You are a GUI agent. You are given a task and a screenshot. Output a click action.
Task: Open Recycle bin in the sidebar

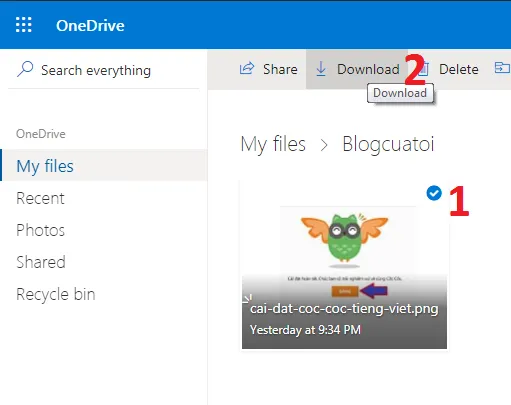[56, 294]
